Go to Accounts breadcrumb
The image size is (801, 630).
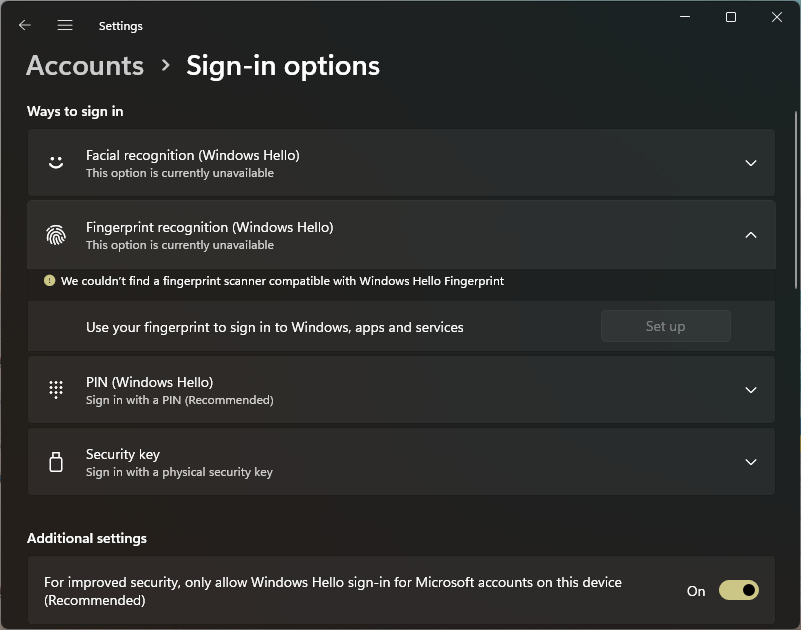coord(85,66)
